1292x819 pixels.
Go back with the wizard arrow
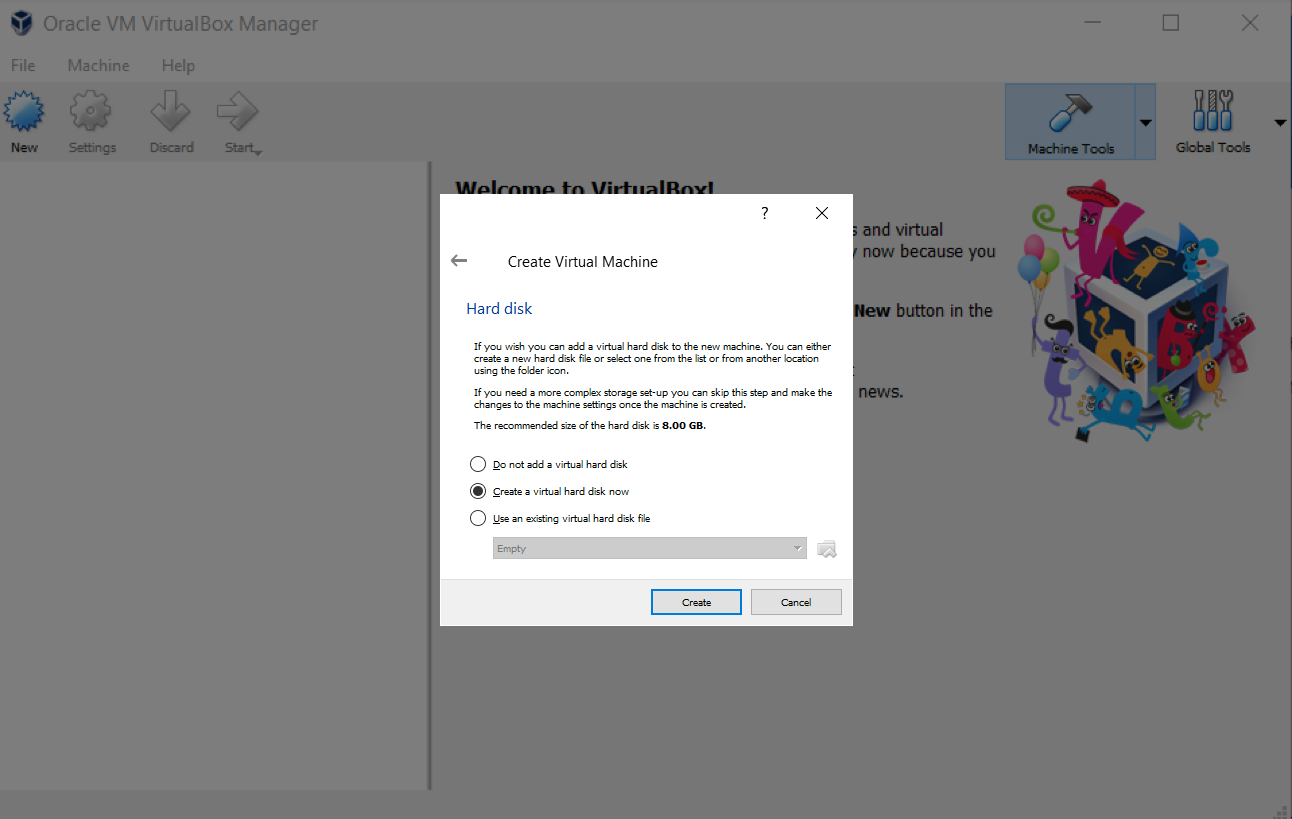(459, 260)
